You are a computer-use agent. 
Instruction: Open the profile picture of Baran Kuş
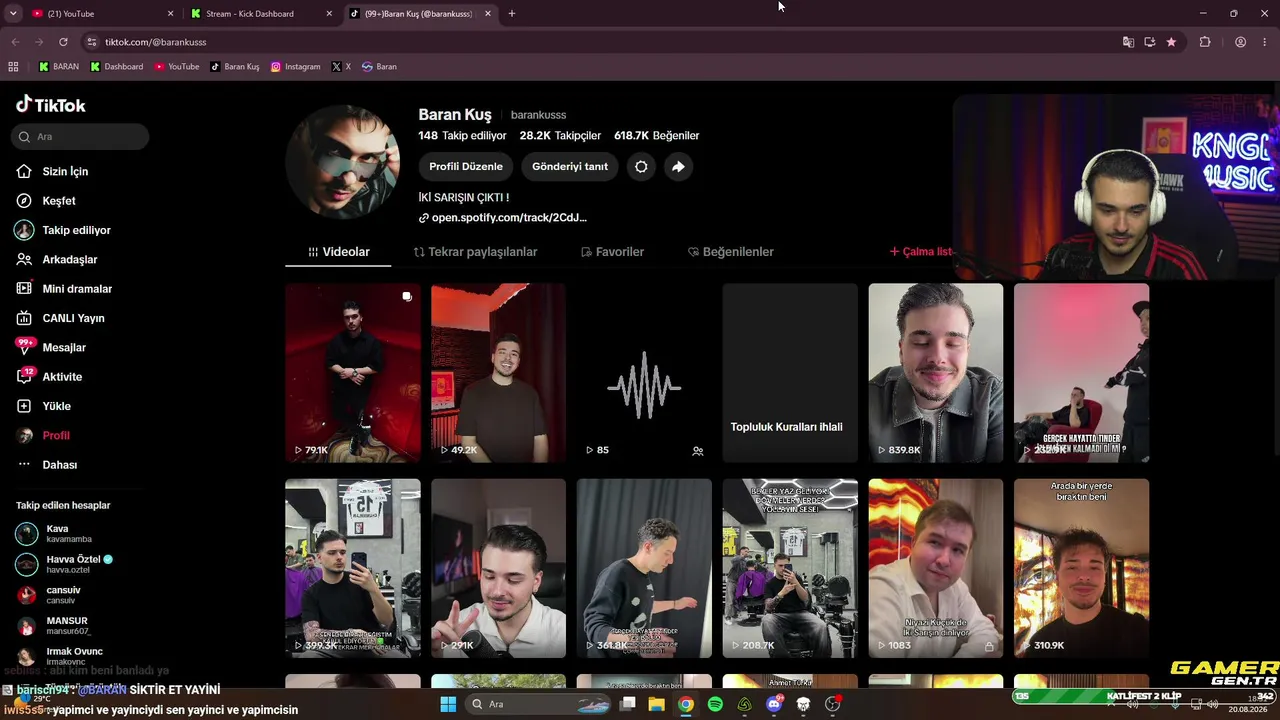coord(342,161)
